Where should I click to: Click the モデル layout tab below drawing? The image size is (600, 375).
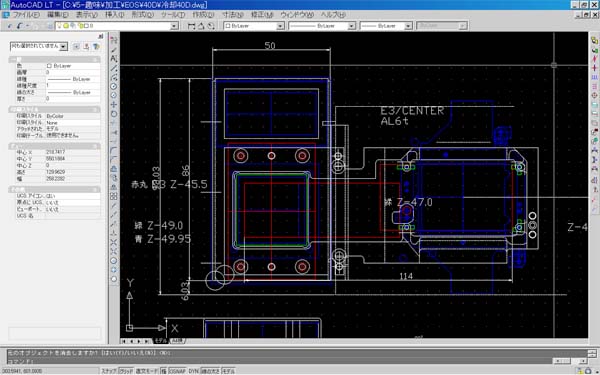161,341
